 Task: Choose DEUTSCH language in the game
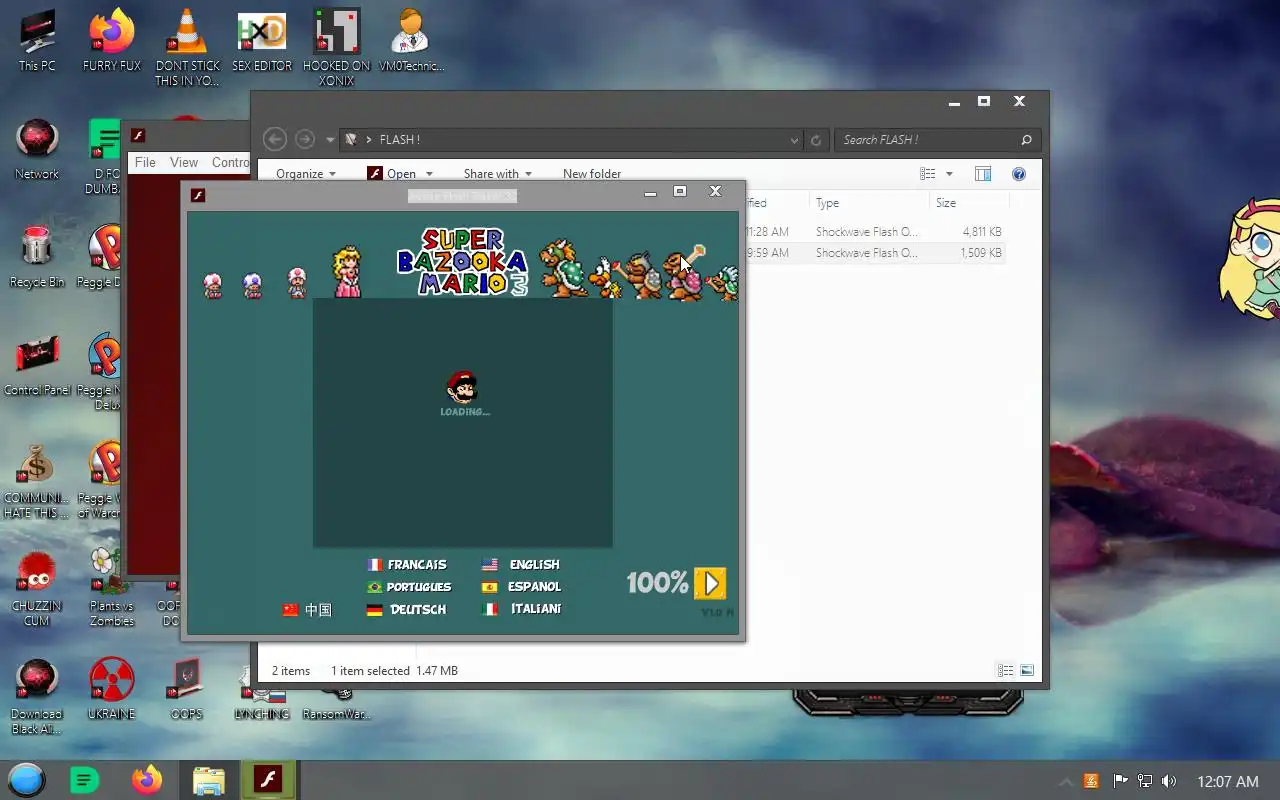[x=407, y=609]
